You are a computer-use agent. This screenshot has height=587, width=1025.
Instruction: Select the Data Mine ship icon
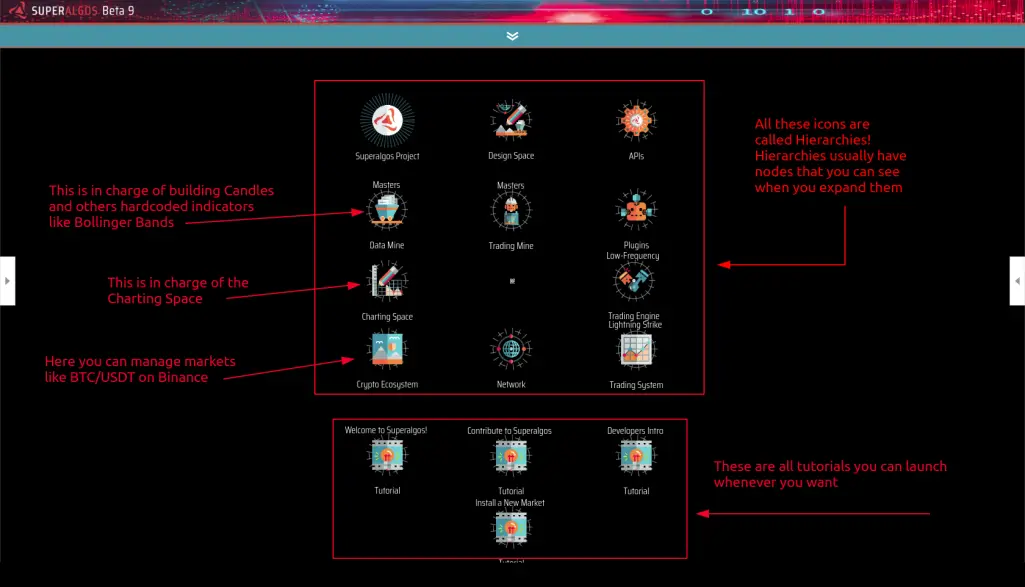386,210
